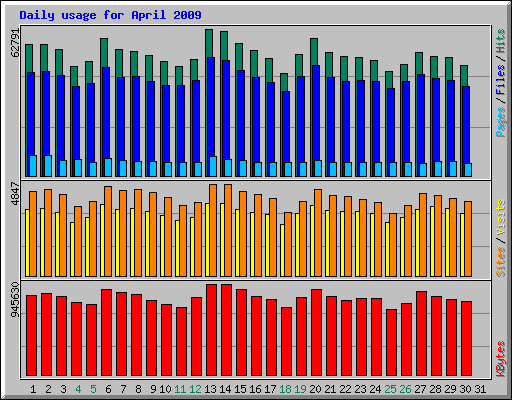This screenshot has height=400, width=512.
Task: Click day label 6 on the x-axis
Action: pyautogui.click(x=108, y=389)
